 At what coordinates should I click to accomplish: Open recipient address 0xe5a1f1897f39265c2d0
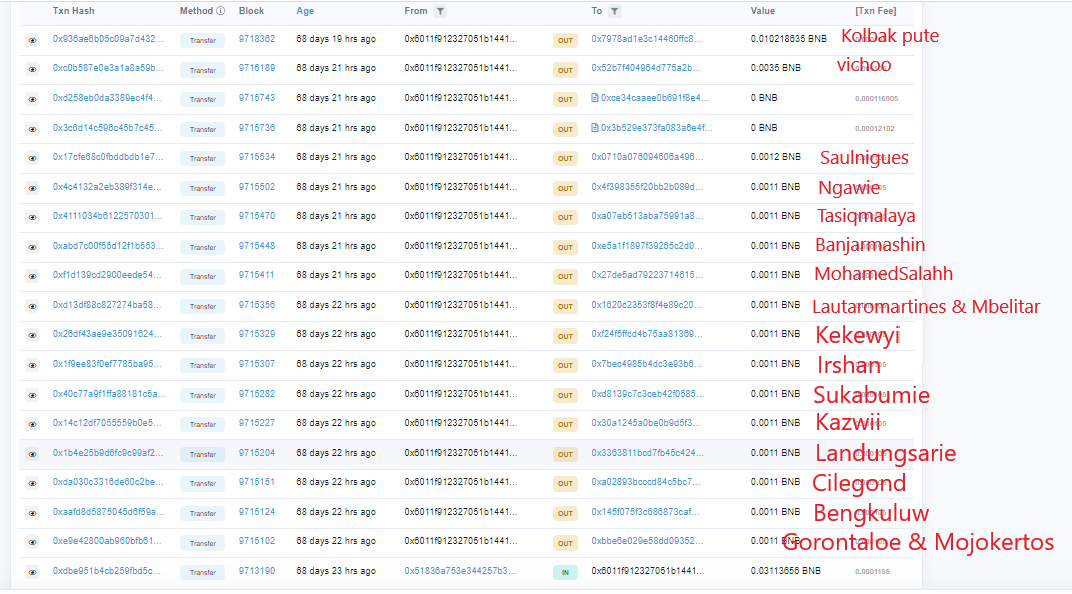tap(647, 246)
